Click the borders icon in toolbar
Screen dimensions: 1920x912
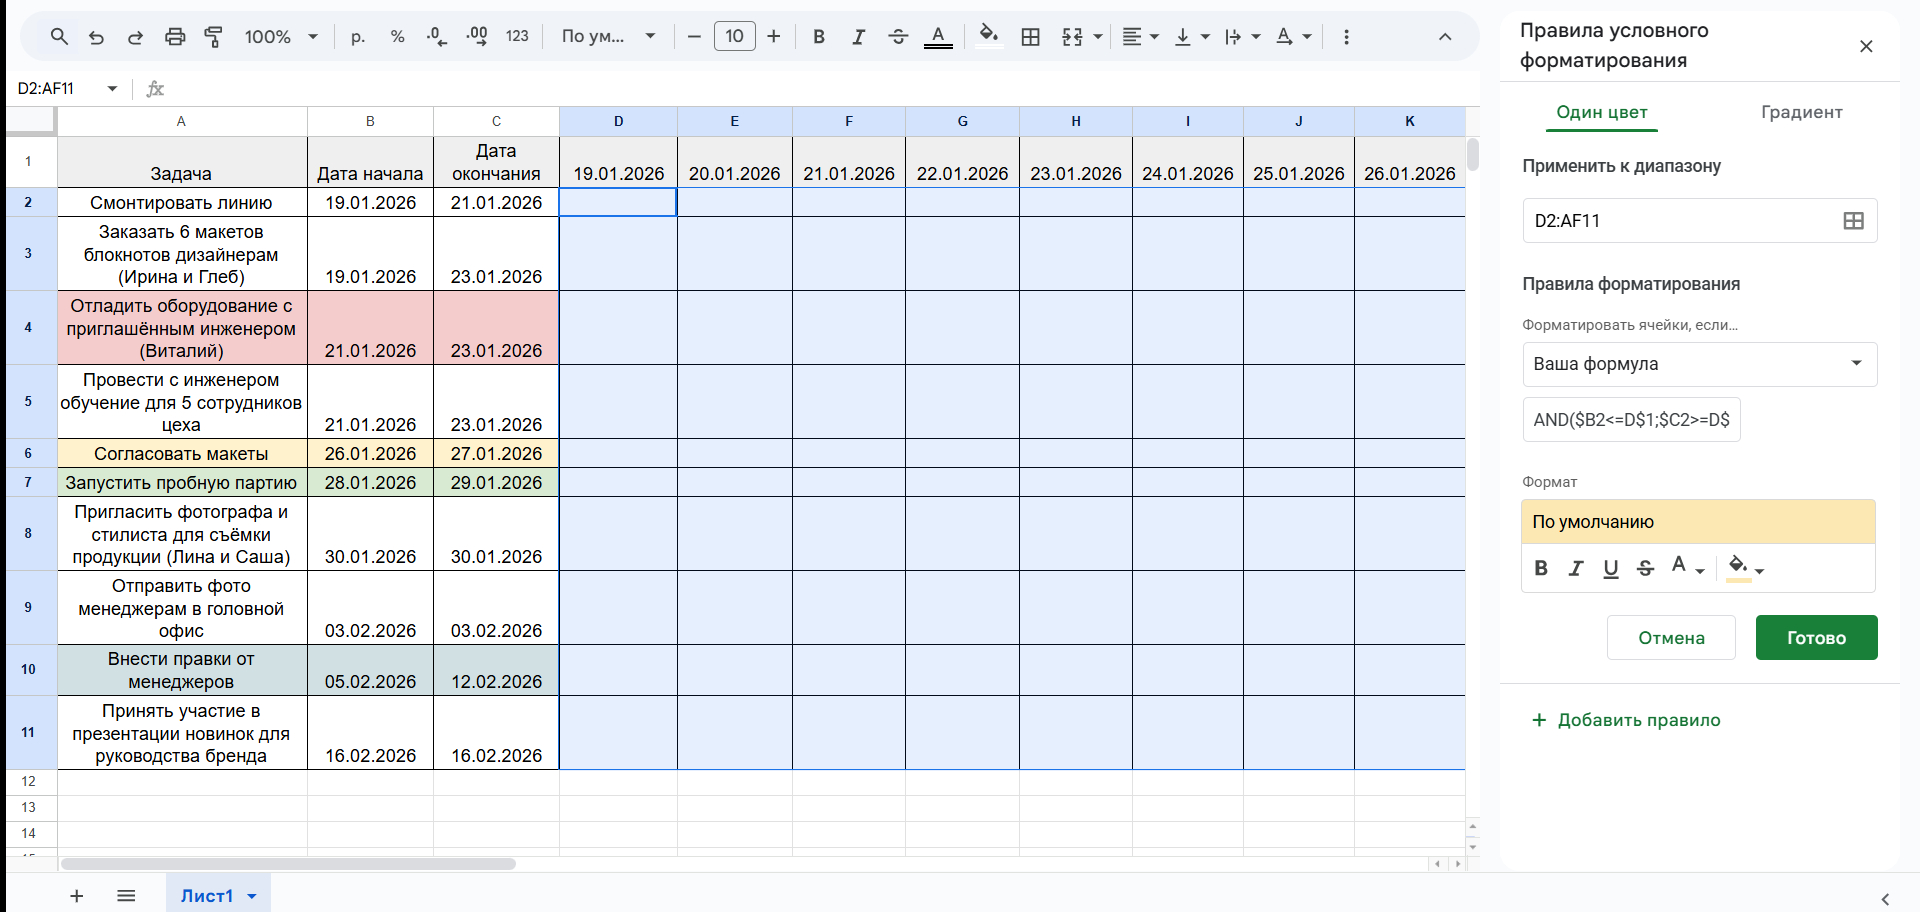coord(1030,37)
